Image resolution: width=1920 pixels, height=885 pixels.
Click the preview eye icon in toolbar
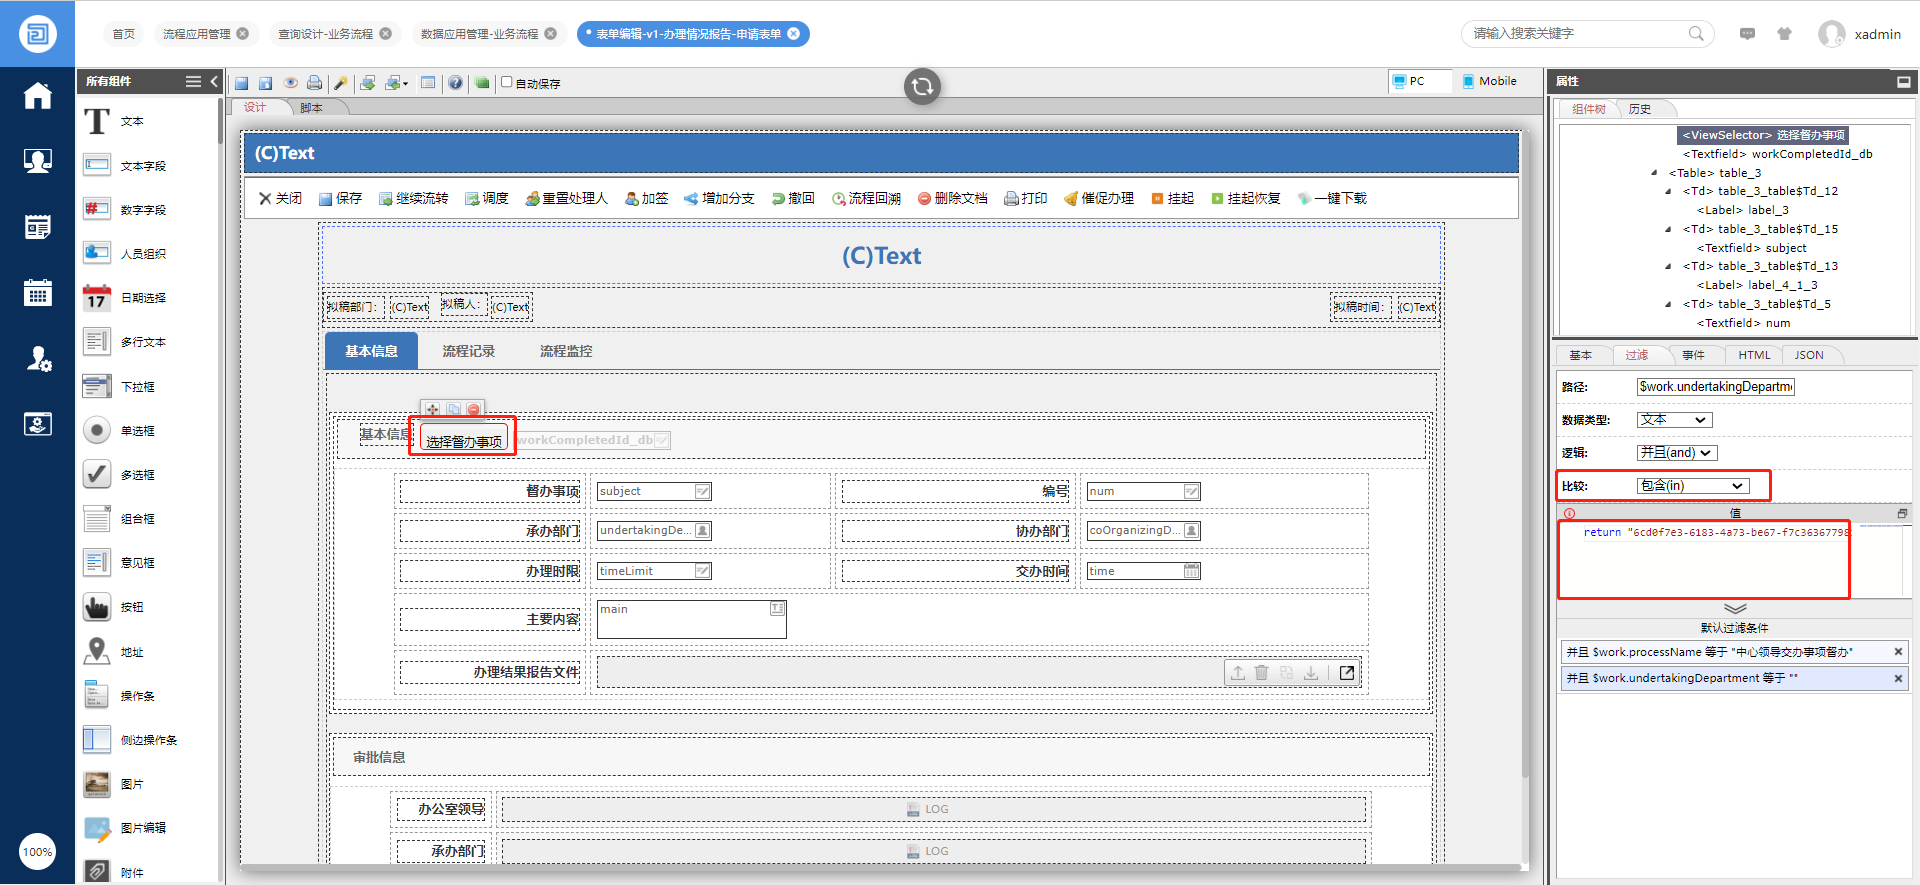pyautogui.click(x=291, y=83)
